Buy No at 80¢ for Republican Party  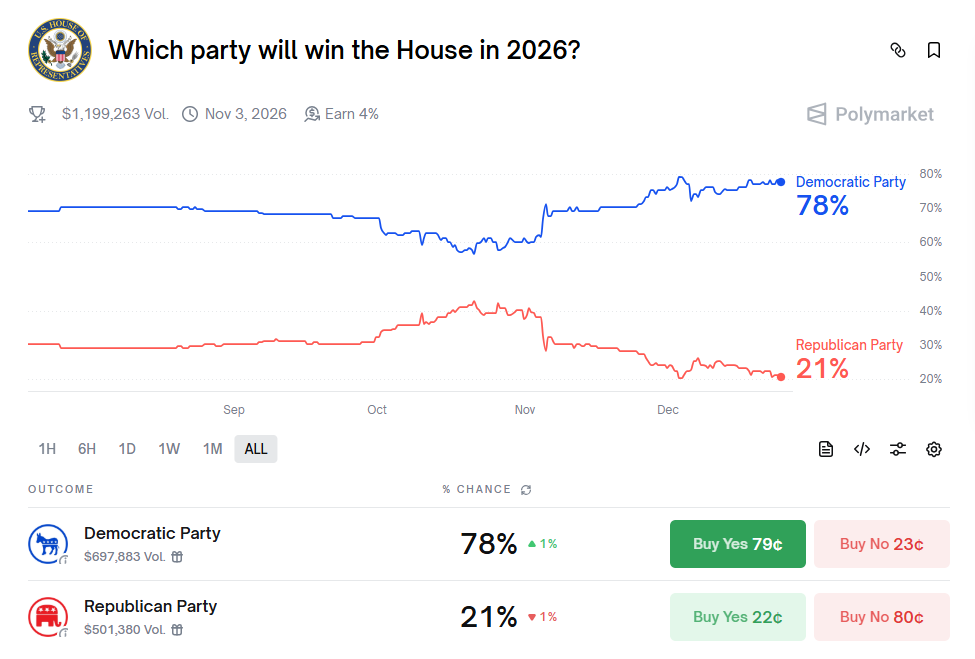click(881, 616)
